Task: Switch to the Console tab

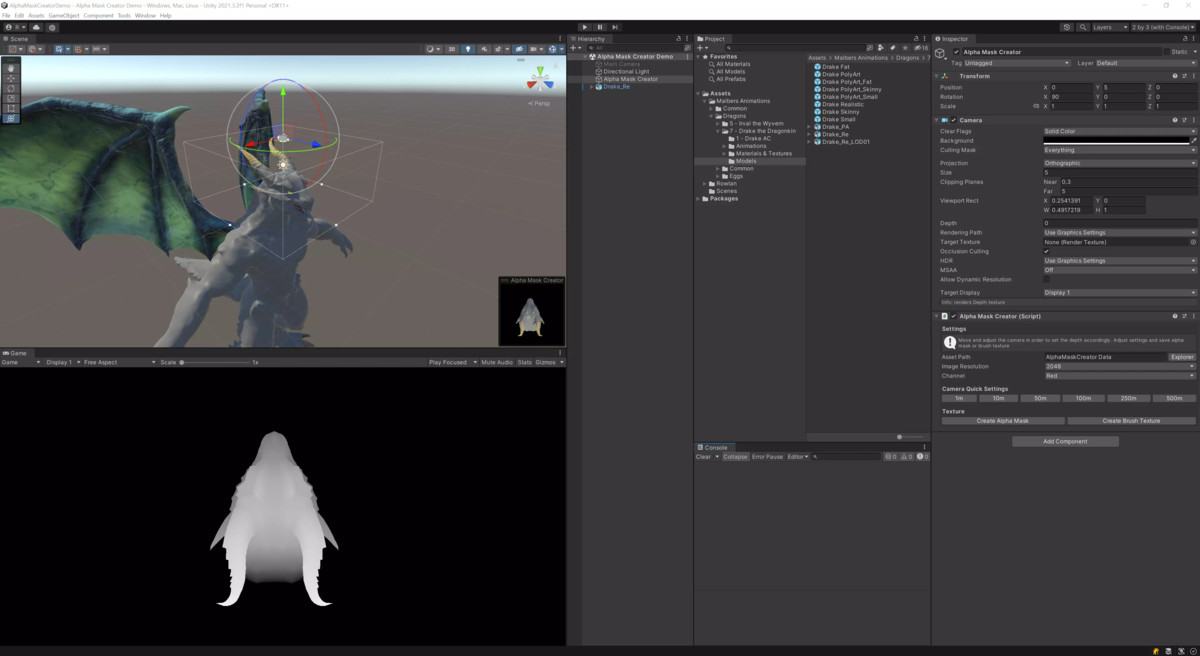Action: 714,447
